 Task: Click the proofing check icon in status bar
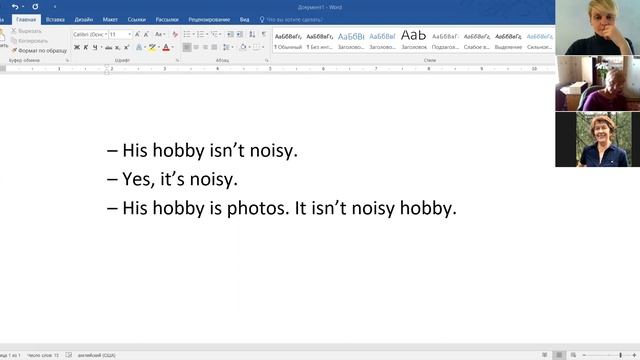69,356
